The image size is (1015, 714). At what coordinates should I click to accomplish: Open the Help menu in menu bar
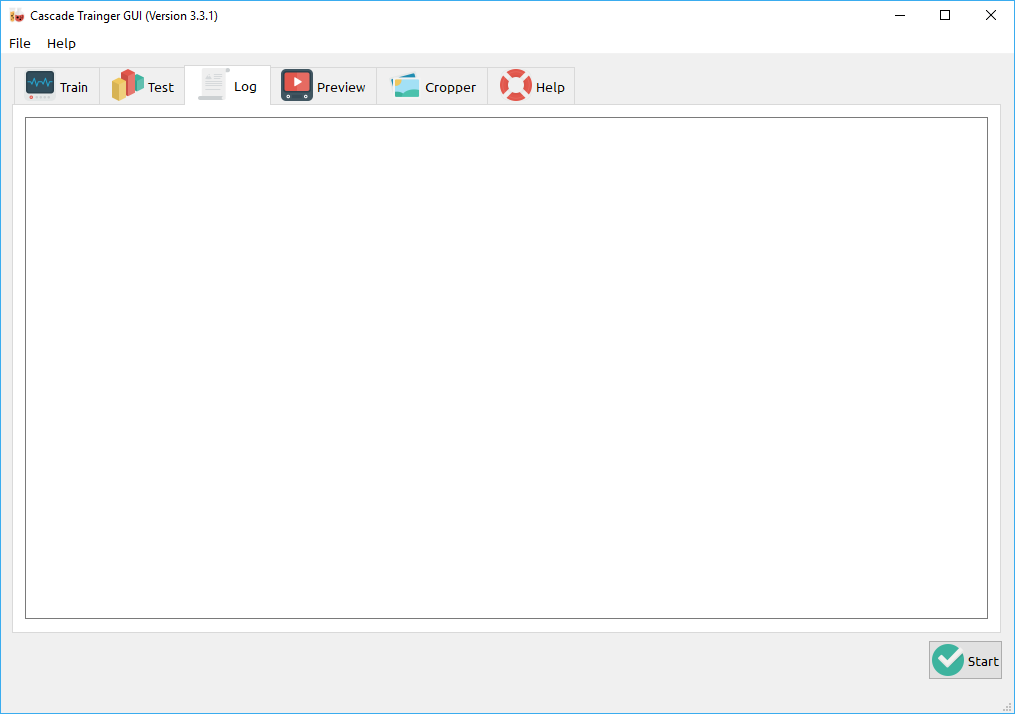pos(61,43)
